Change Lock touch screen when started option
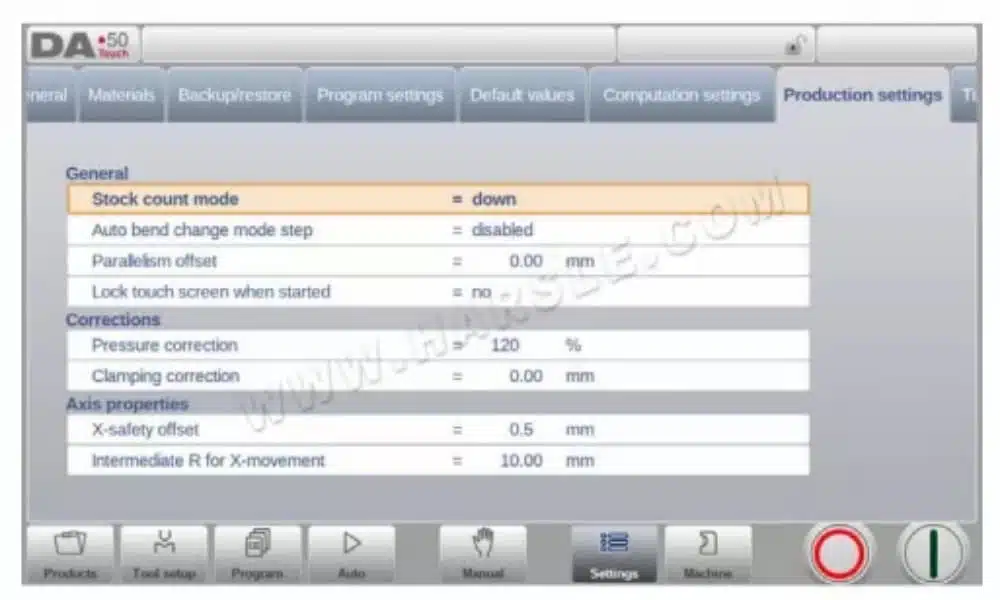Screen dimensions: 1000x600 438,292
